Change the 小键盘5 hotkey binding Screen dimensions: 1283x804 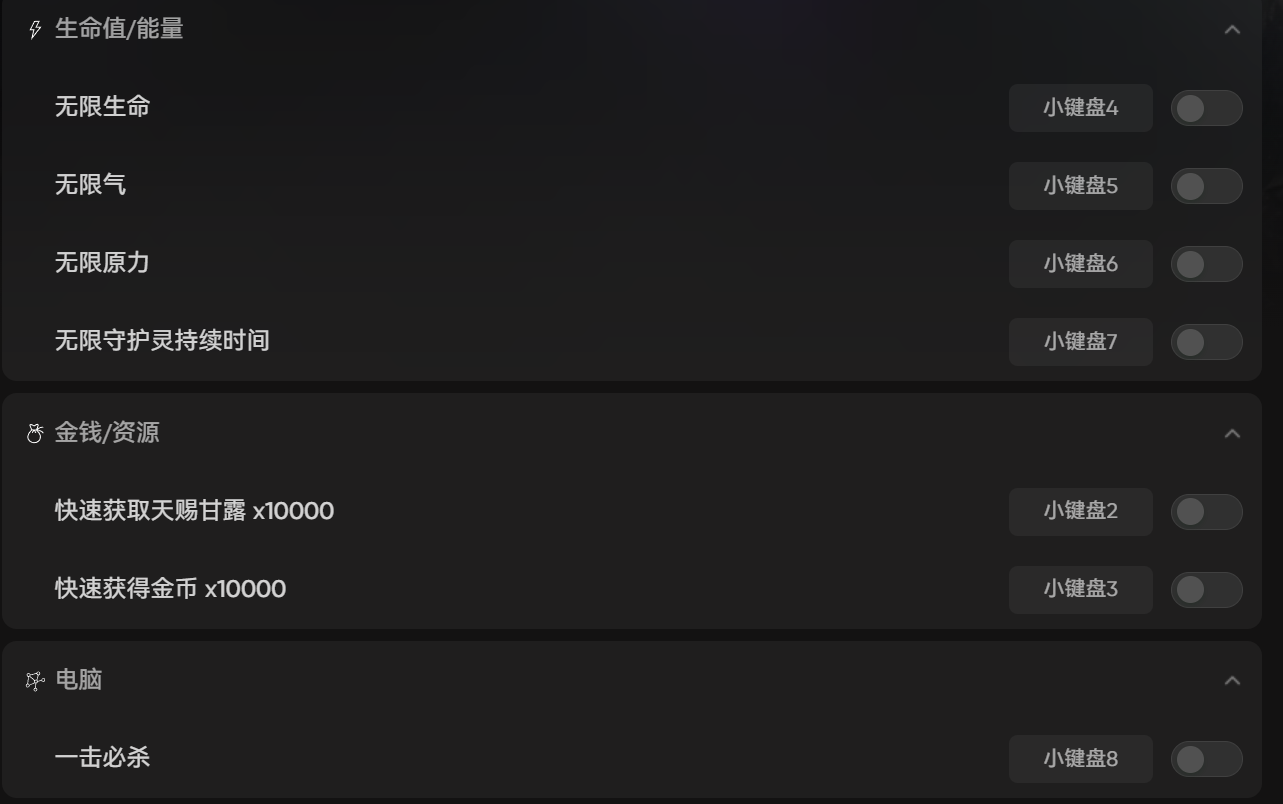click(1080, 186)
